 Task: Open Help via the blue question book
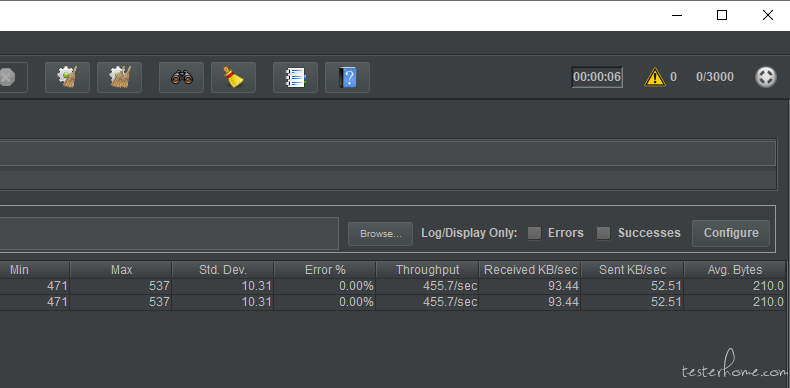pyautogui.click(x=347, y=78)
